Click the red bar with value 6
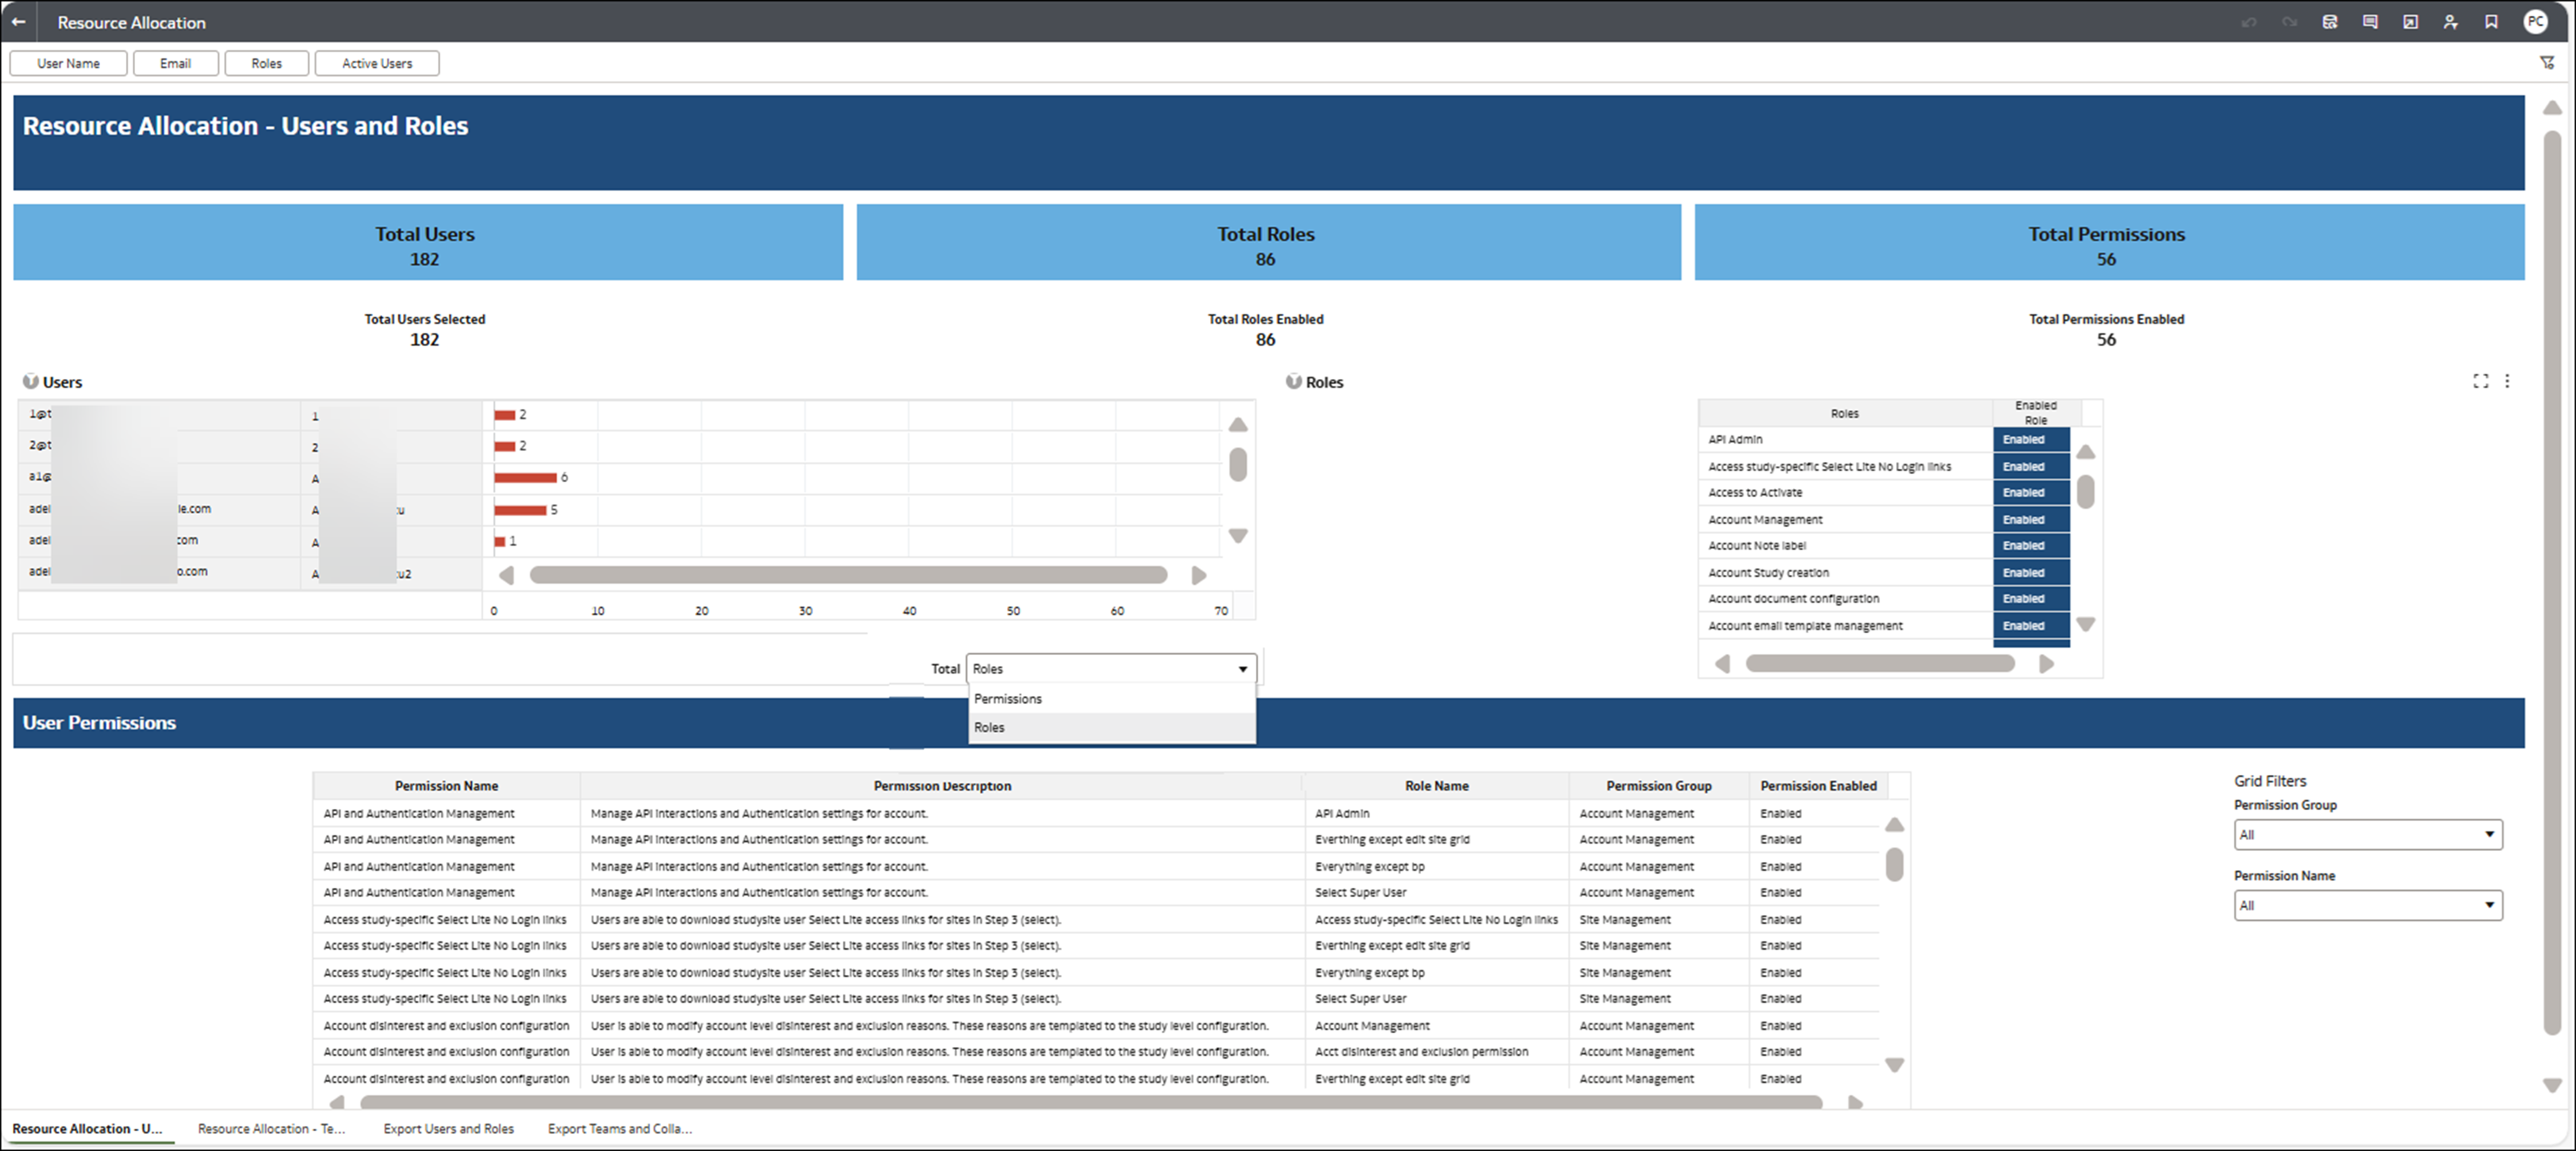2576x1151 pixels. (x=525, y=478)
